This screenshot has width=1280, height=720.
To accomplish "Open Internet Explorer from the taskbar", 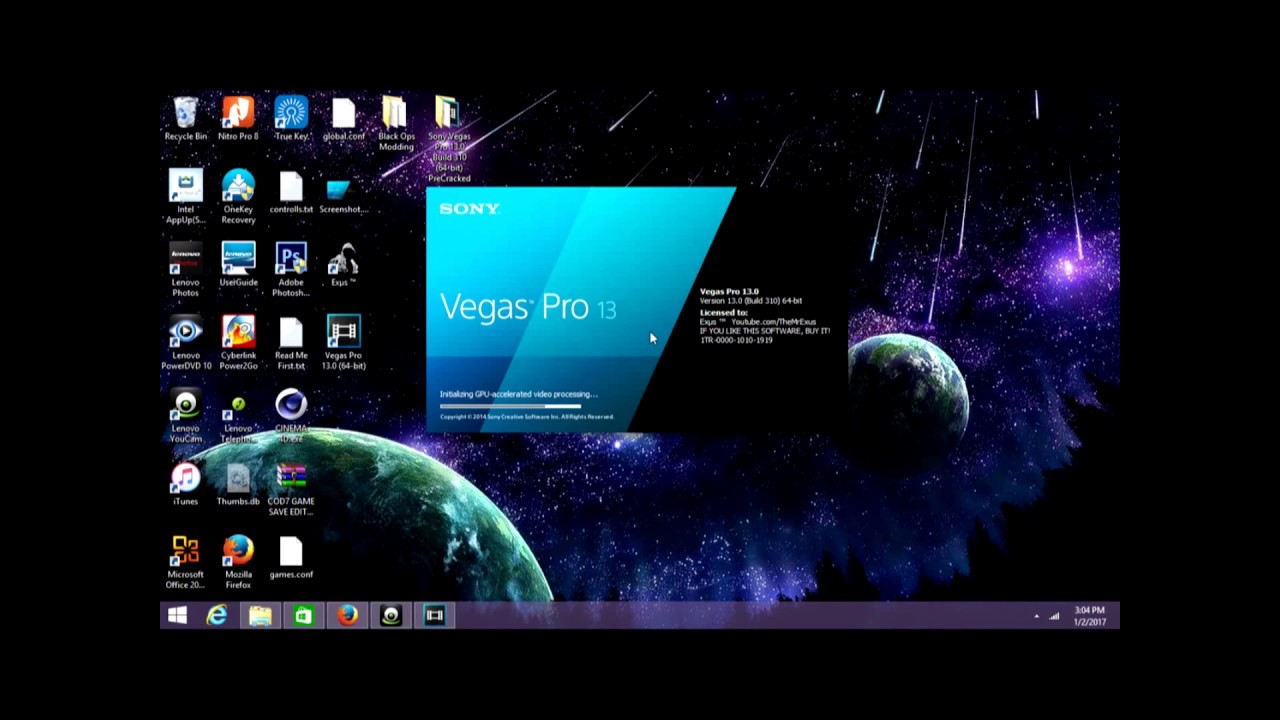I will click(x=217, y=616).
